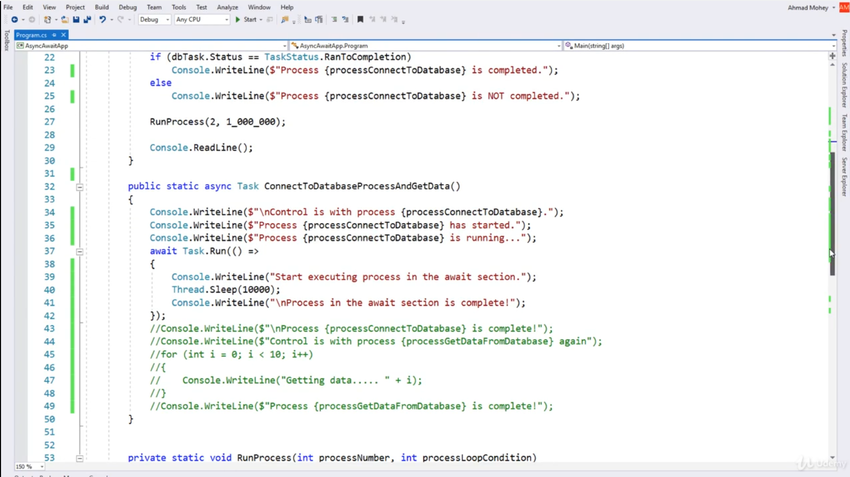Screen dimensions: 850x477
Task: Collapse the ConnectToDatabaseProcessAndGetData method outline
Action: click(80, 187)
